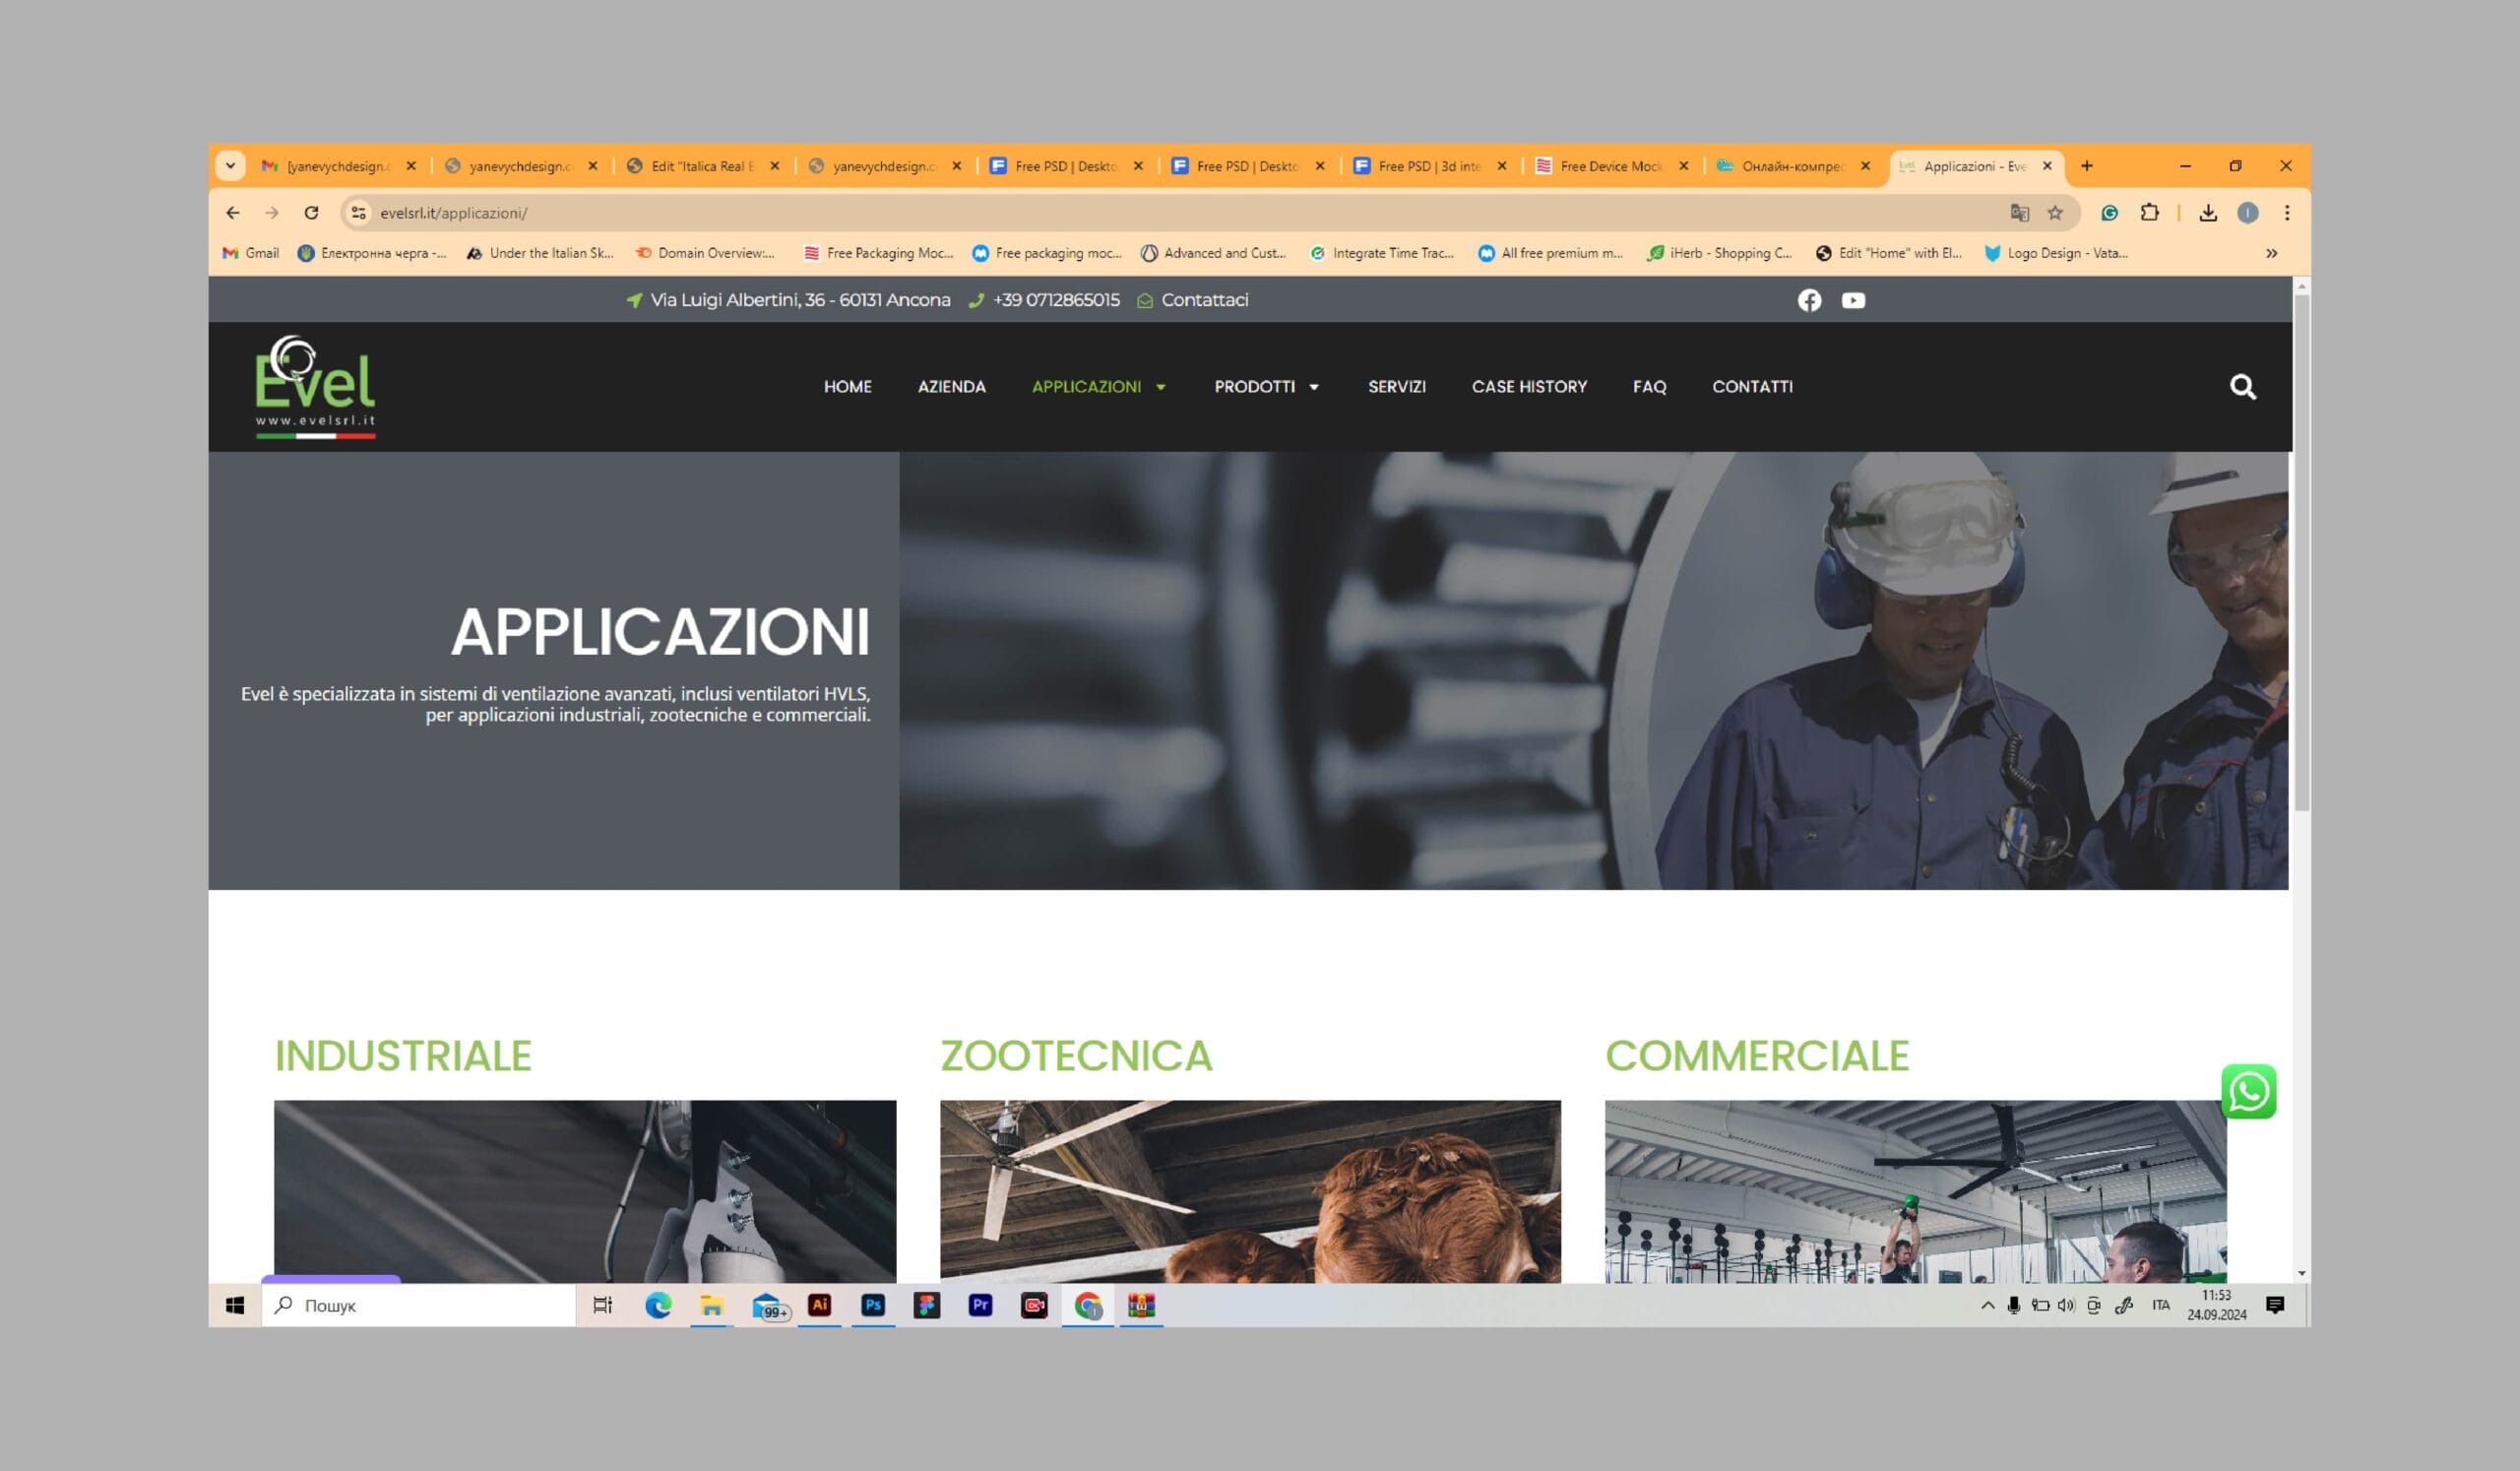Expand the APPLICAZIONI menu dropdown
This screenshot has height=1471, width=2520.
(1160, 387)
